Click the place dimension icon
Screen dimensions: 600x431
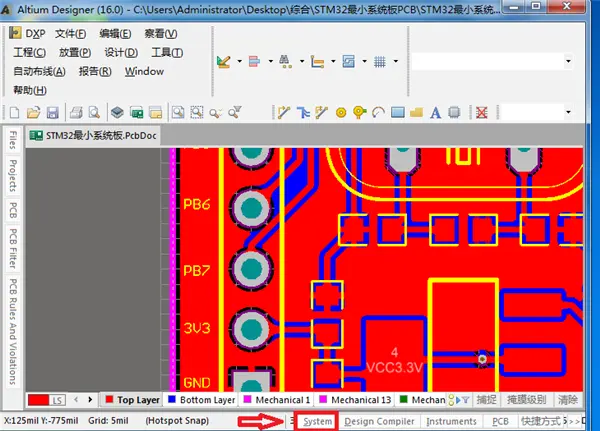(x=317, y=61)
